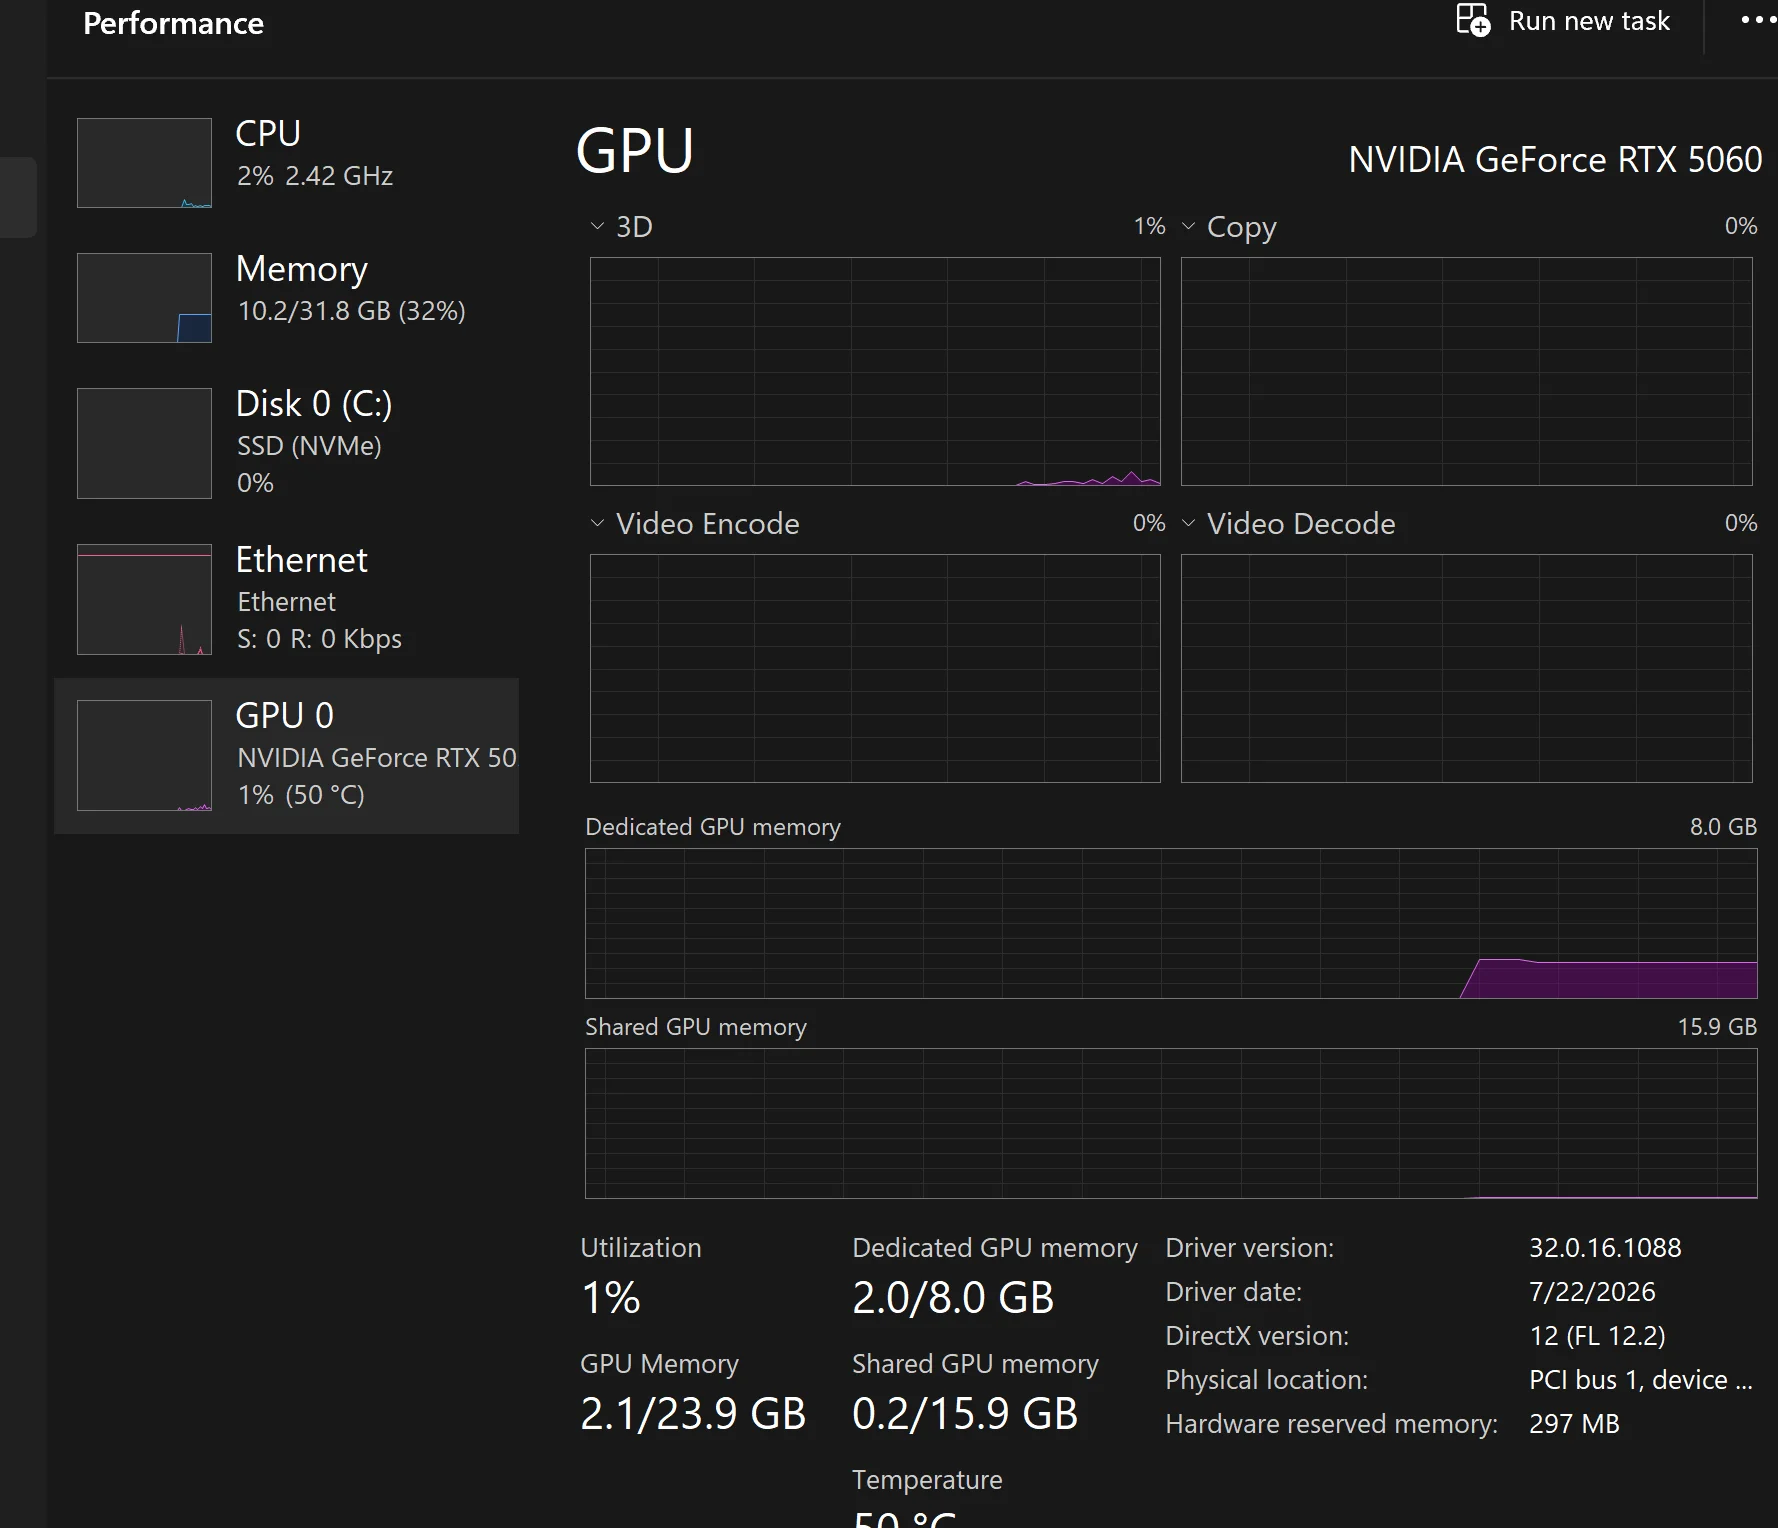The height and width of the screenshot is (1528, 1778).
Task: Open the Disk 0 (C:) performance entry
Action: pos(286,443)
